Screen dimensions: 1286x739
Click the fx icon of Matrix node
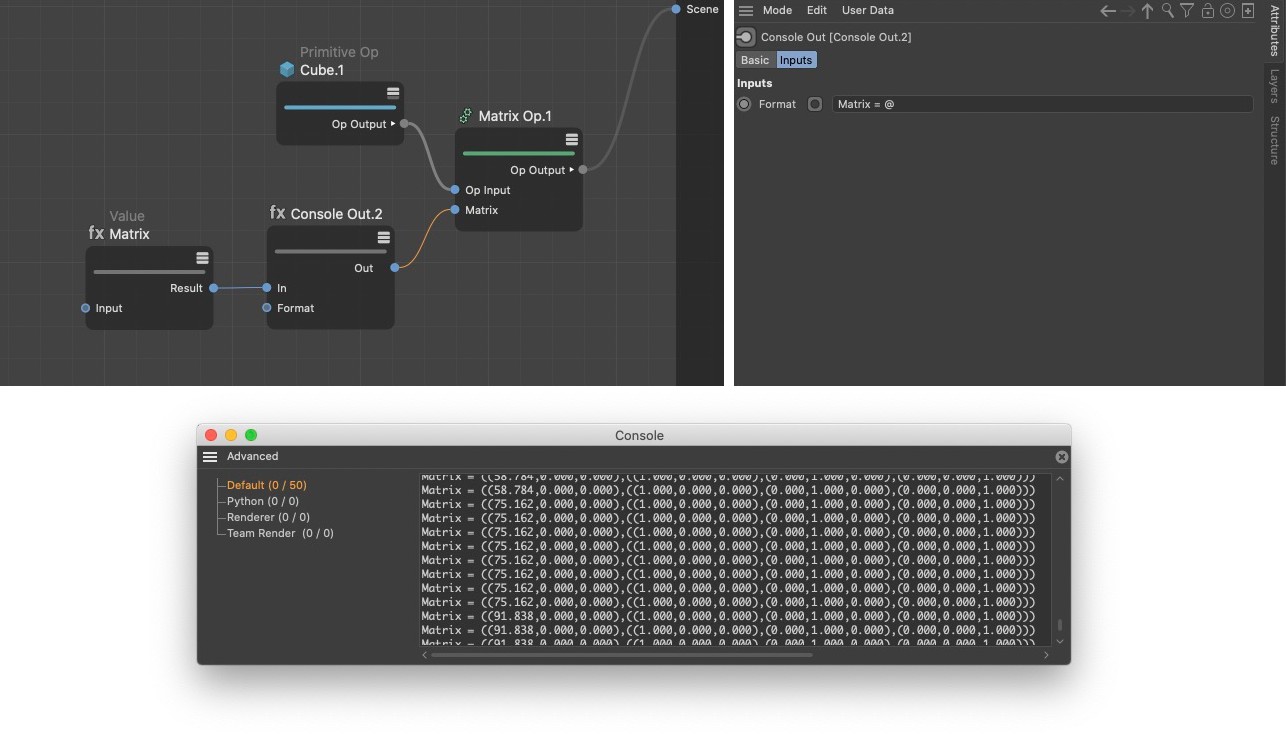[96, 233]
